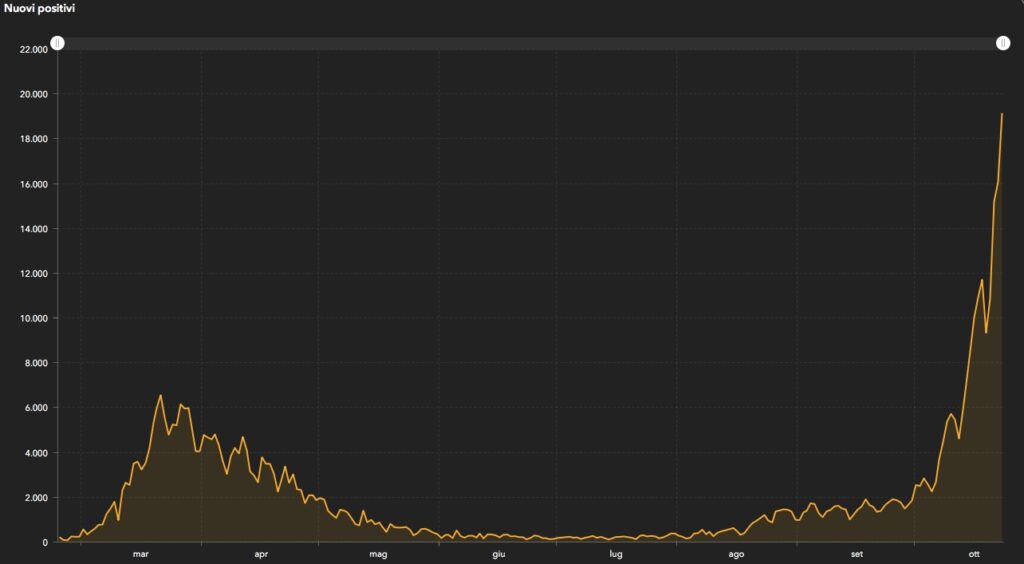Select the 'apr' month label on x-axis
This screenshot has height=564, width=1024.
coord(261,553)
